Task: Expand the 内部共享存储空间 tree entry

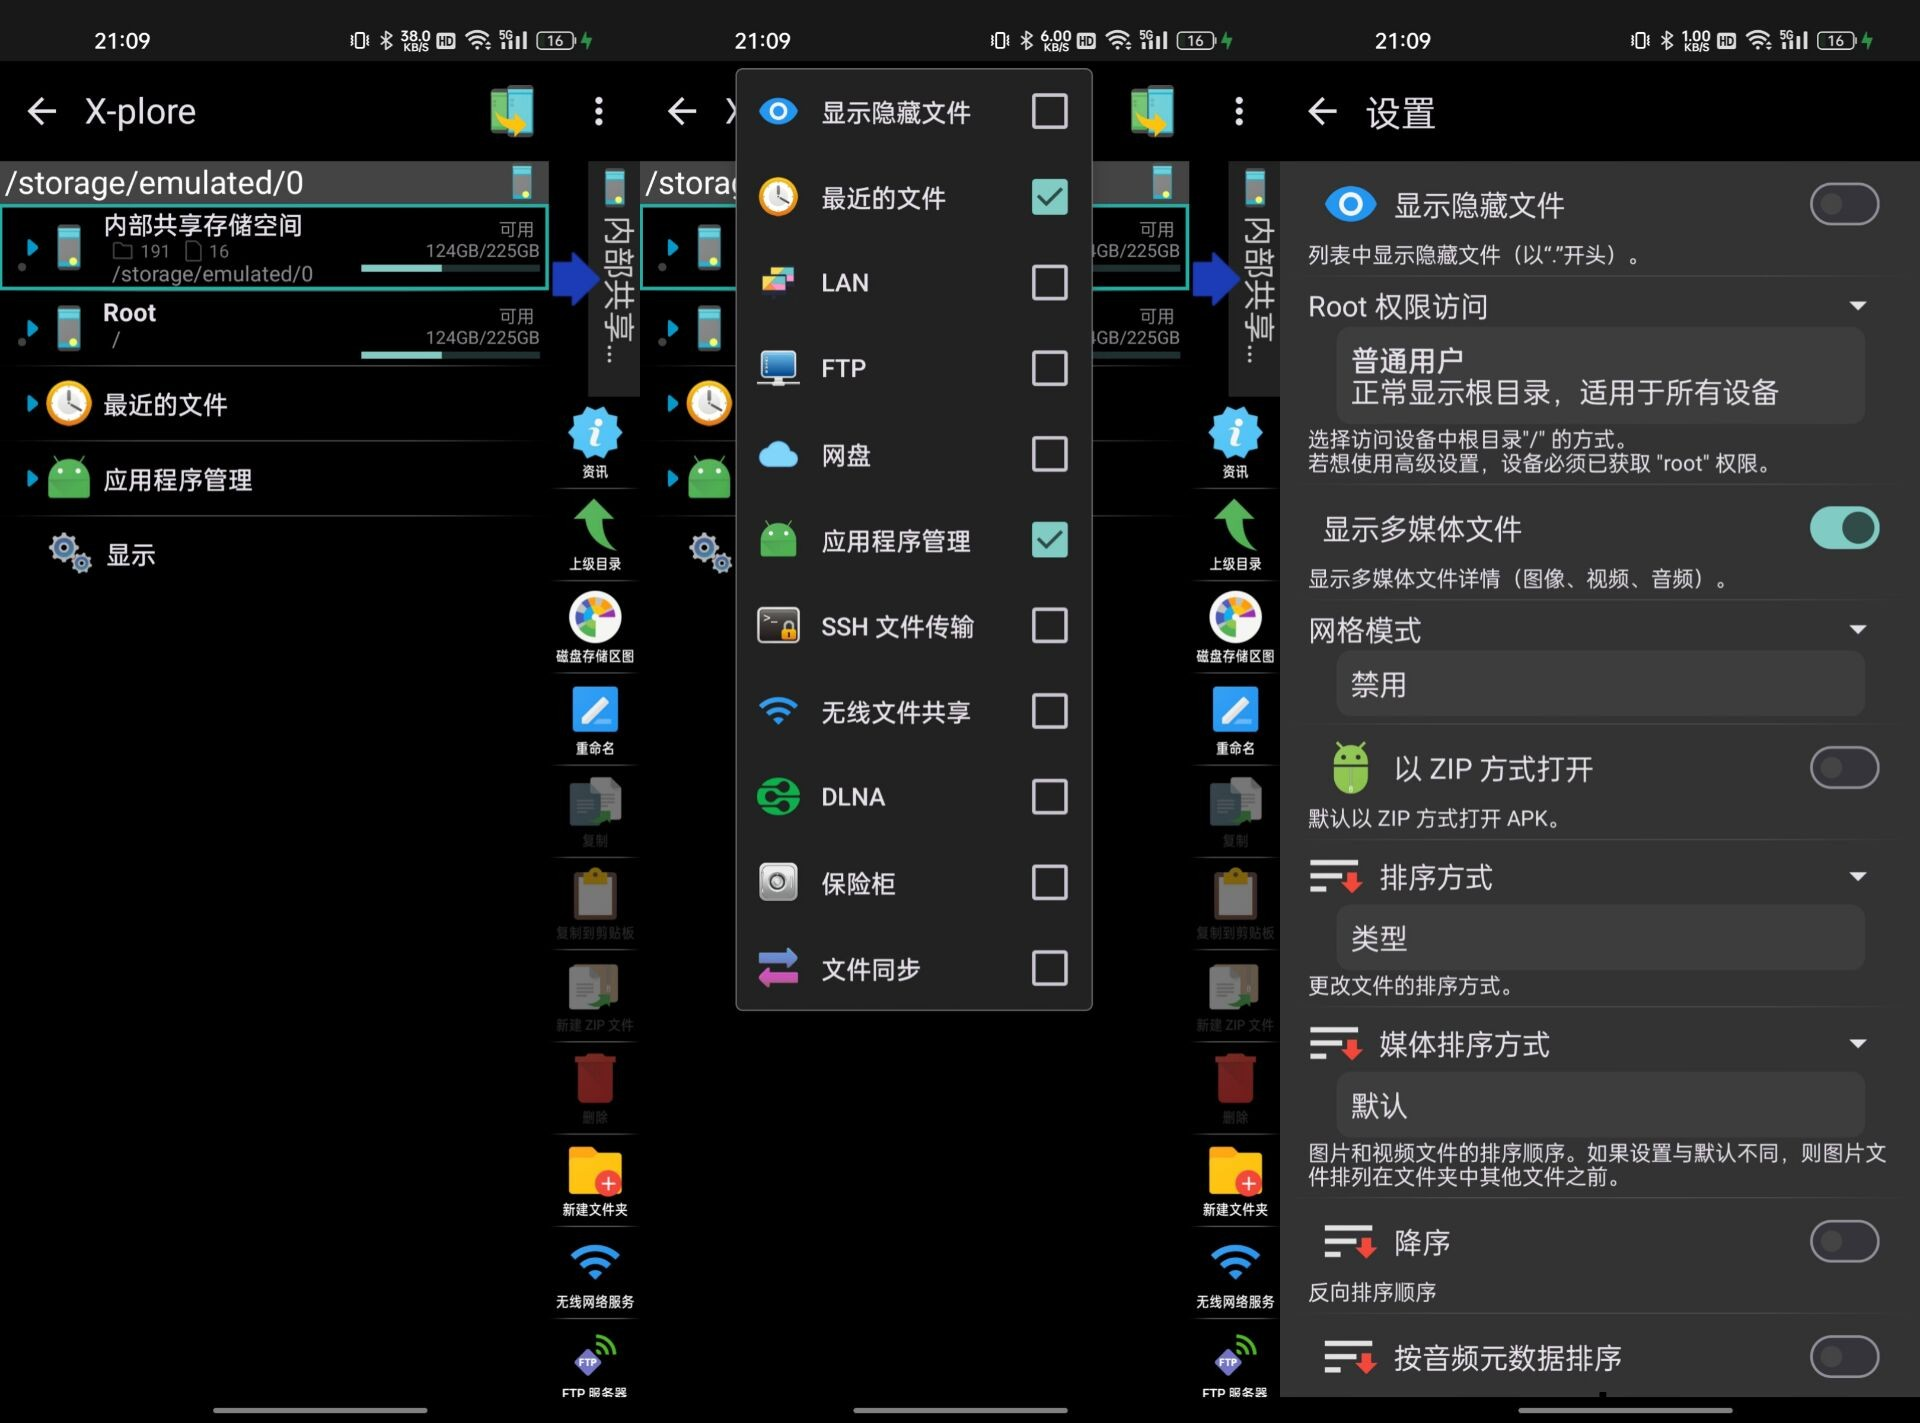Action: [x=33, y=247]
